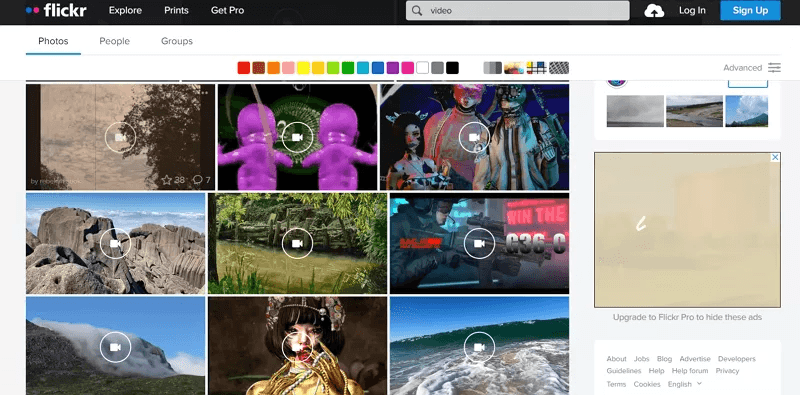The image size is (800, 395).
Task: Filter by shallow depth of field style
Action: pos(514,67)
